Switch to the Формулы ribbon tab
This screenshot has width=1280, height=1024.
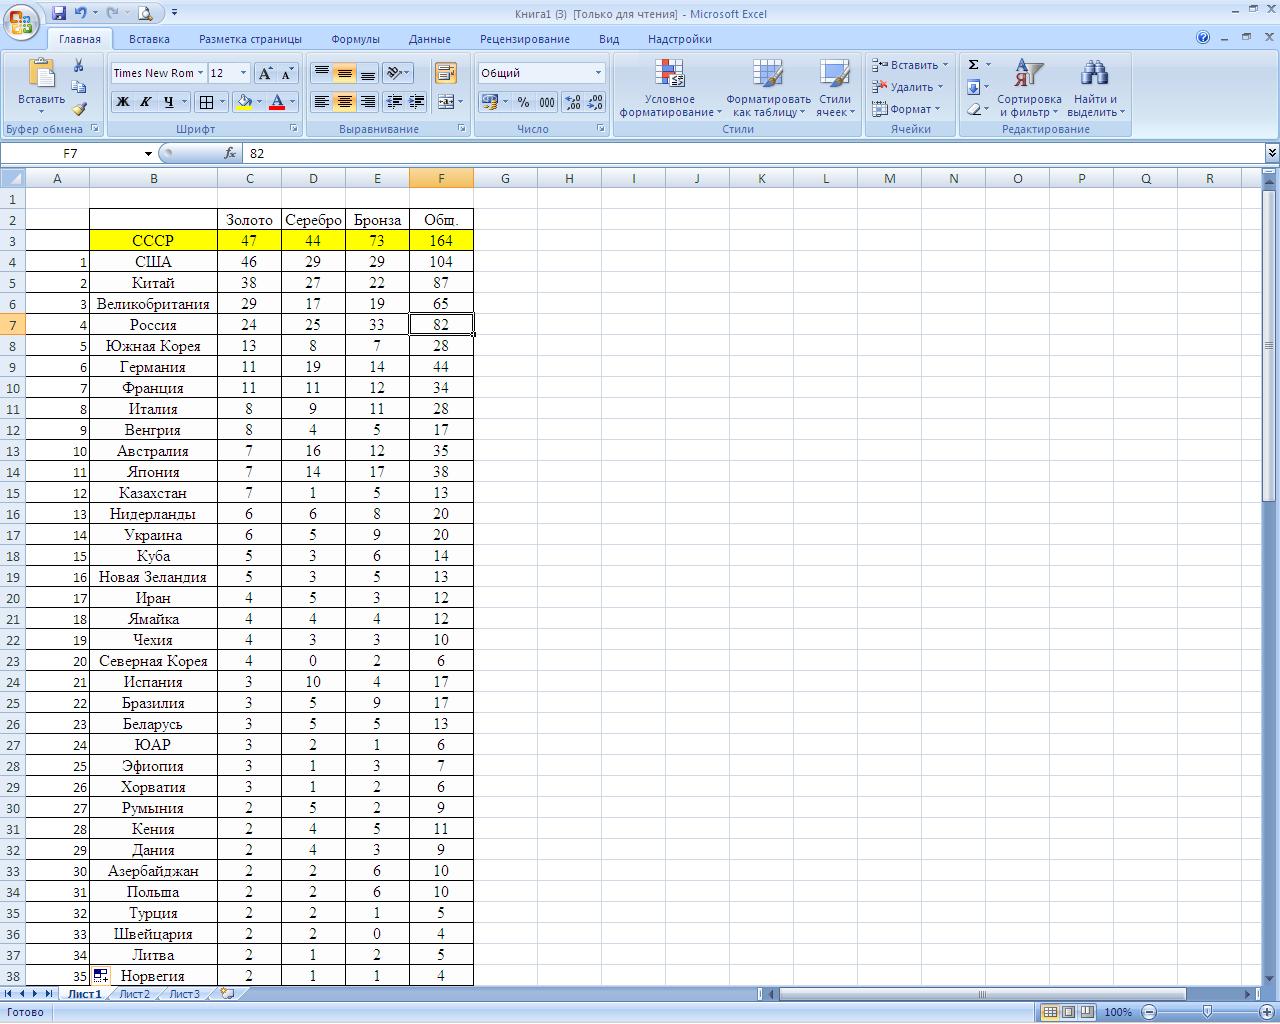[355, 39]
